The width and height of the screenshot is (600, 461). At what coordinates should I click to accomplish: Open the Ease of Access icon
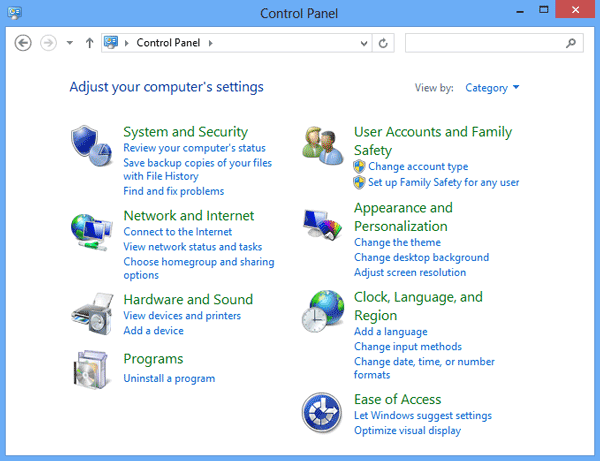[x=321, y=412]
